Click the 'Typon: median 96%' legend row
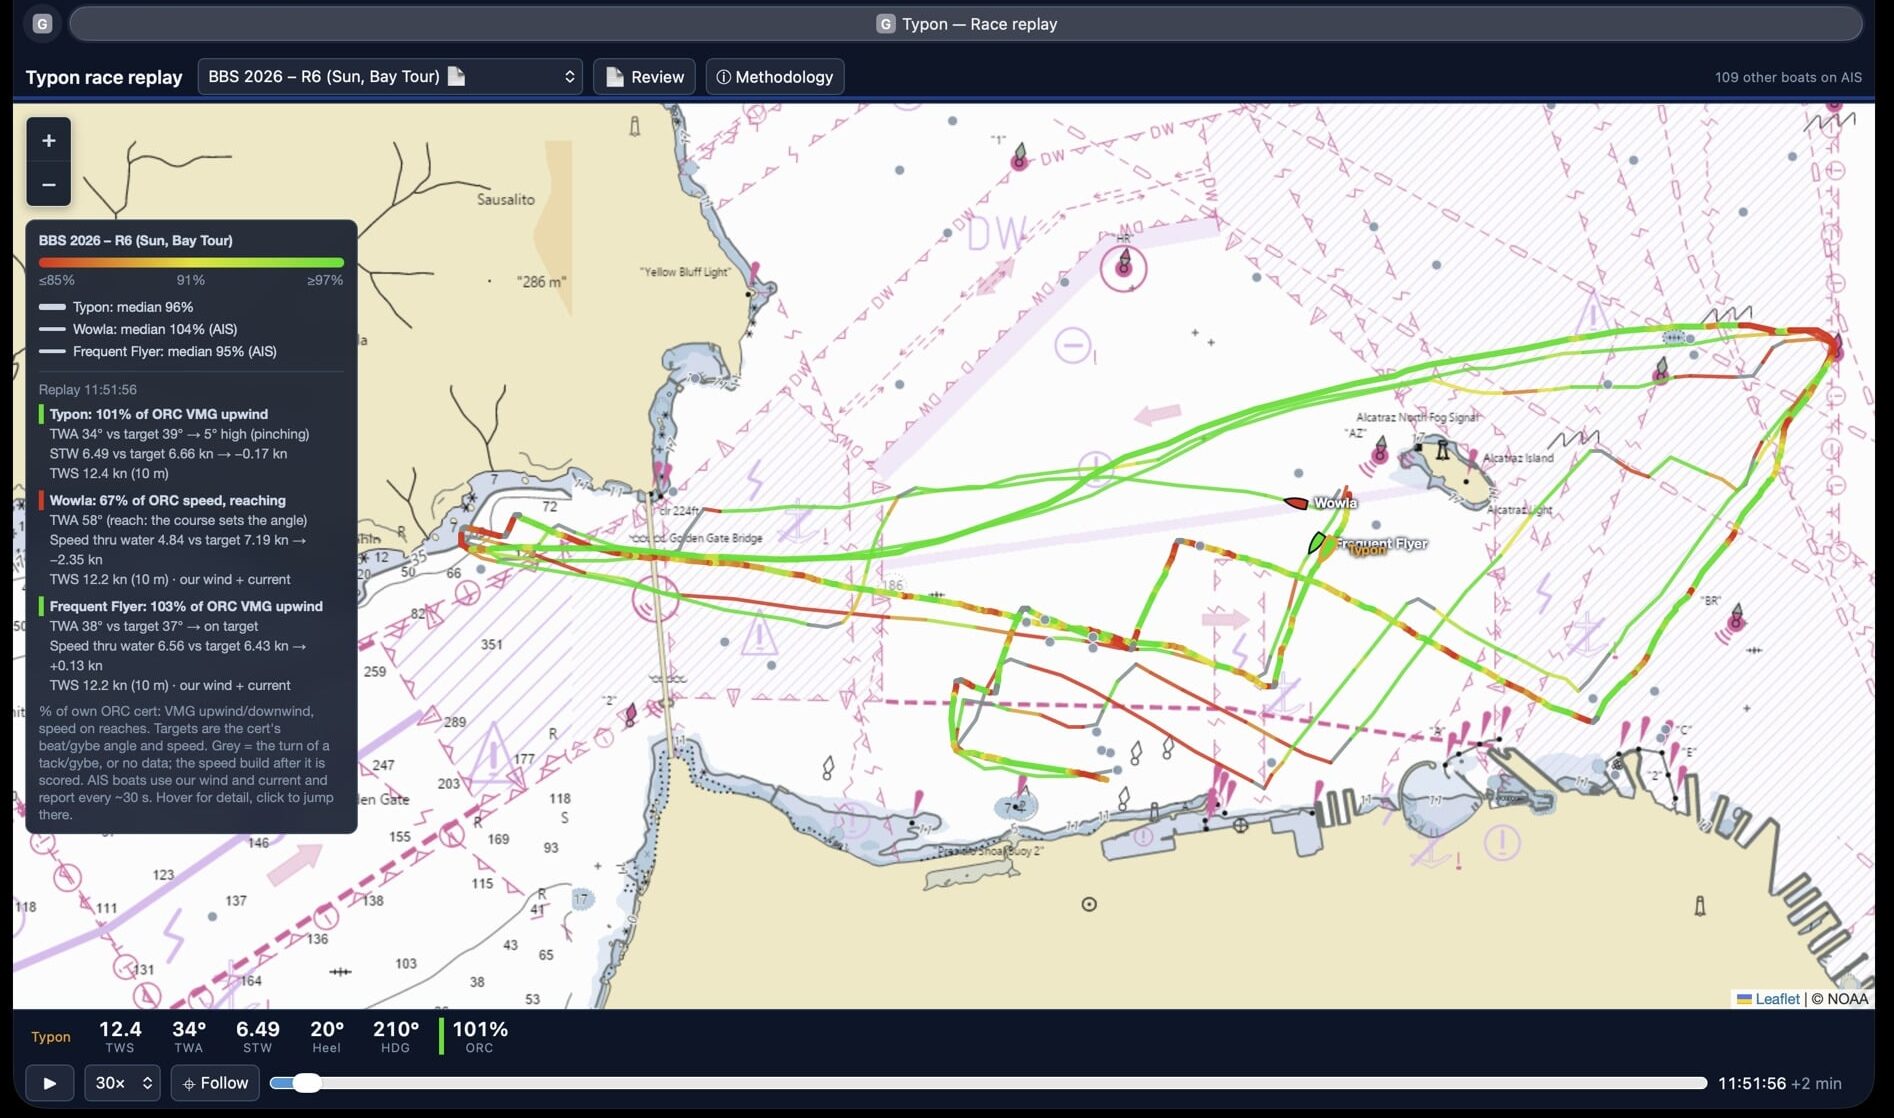This screenshot has width=1894, height=1118. [116, 307]
